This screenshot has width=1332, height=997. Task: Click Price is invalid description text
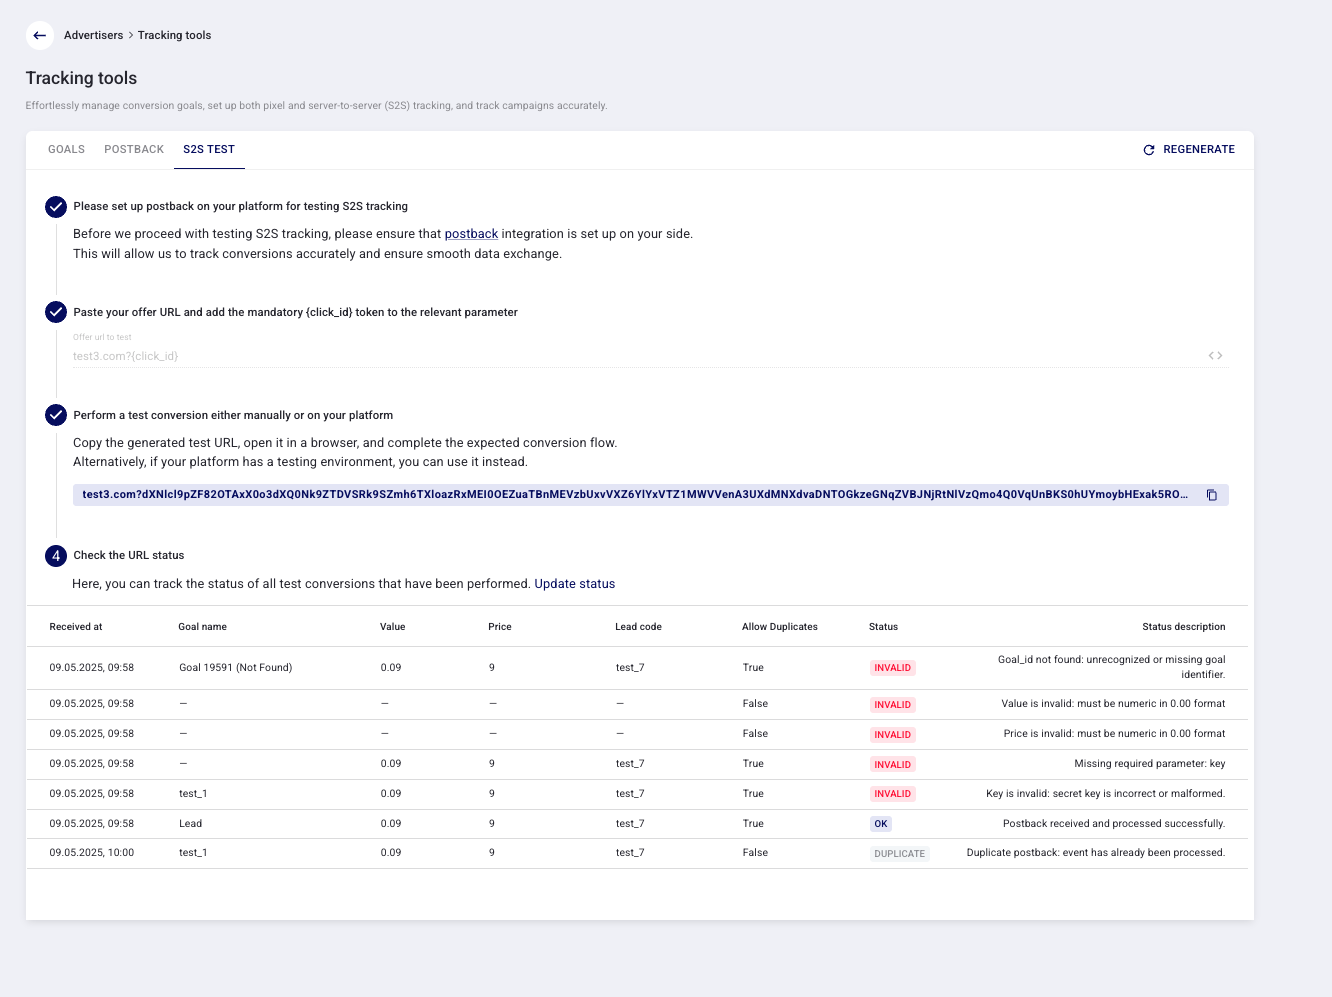[x=1114, y=734]
